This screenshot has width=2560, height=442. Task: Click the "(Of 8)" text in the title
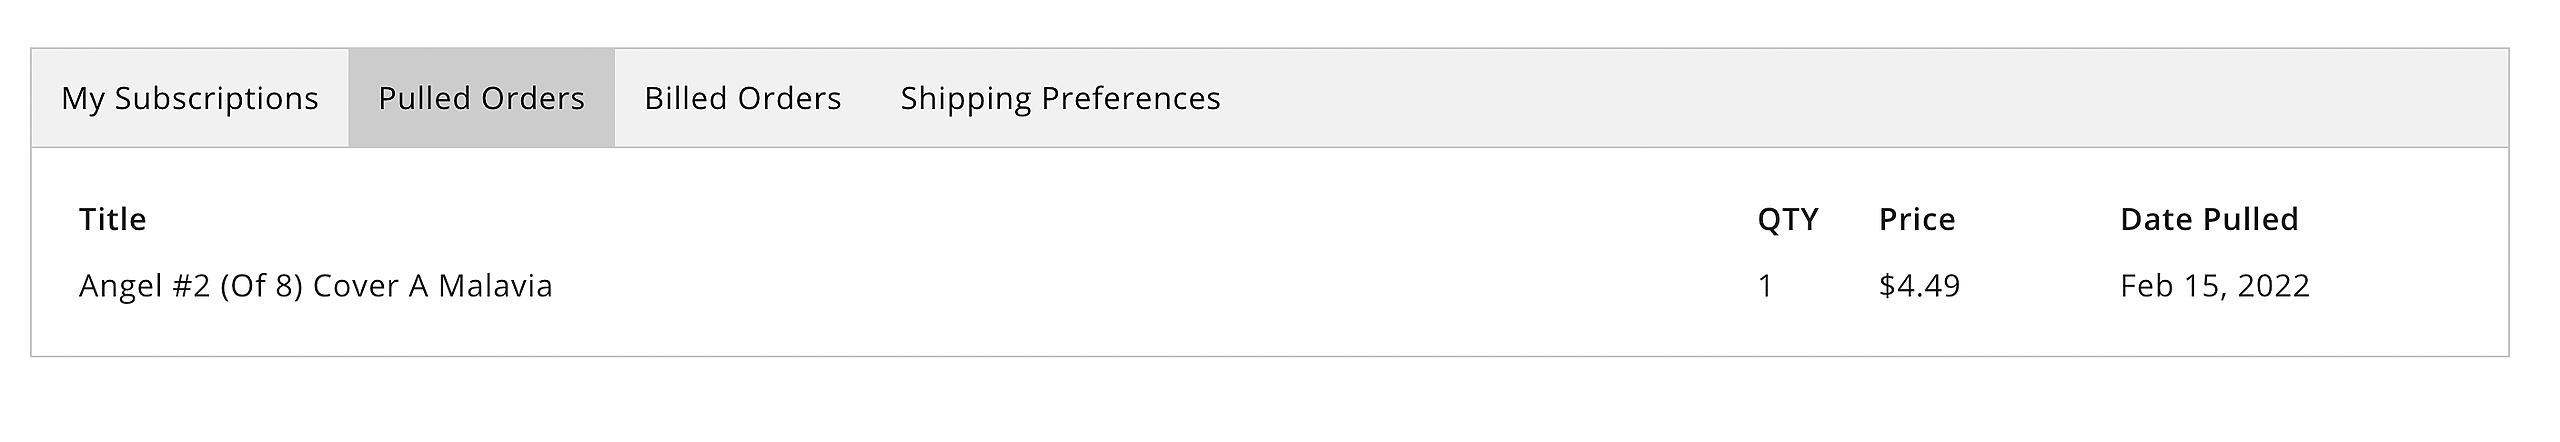[261, 286]
